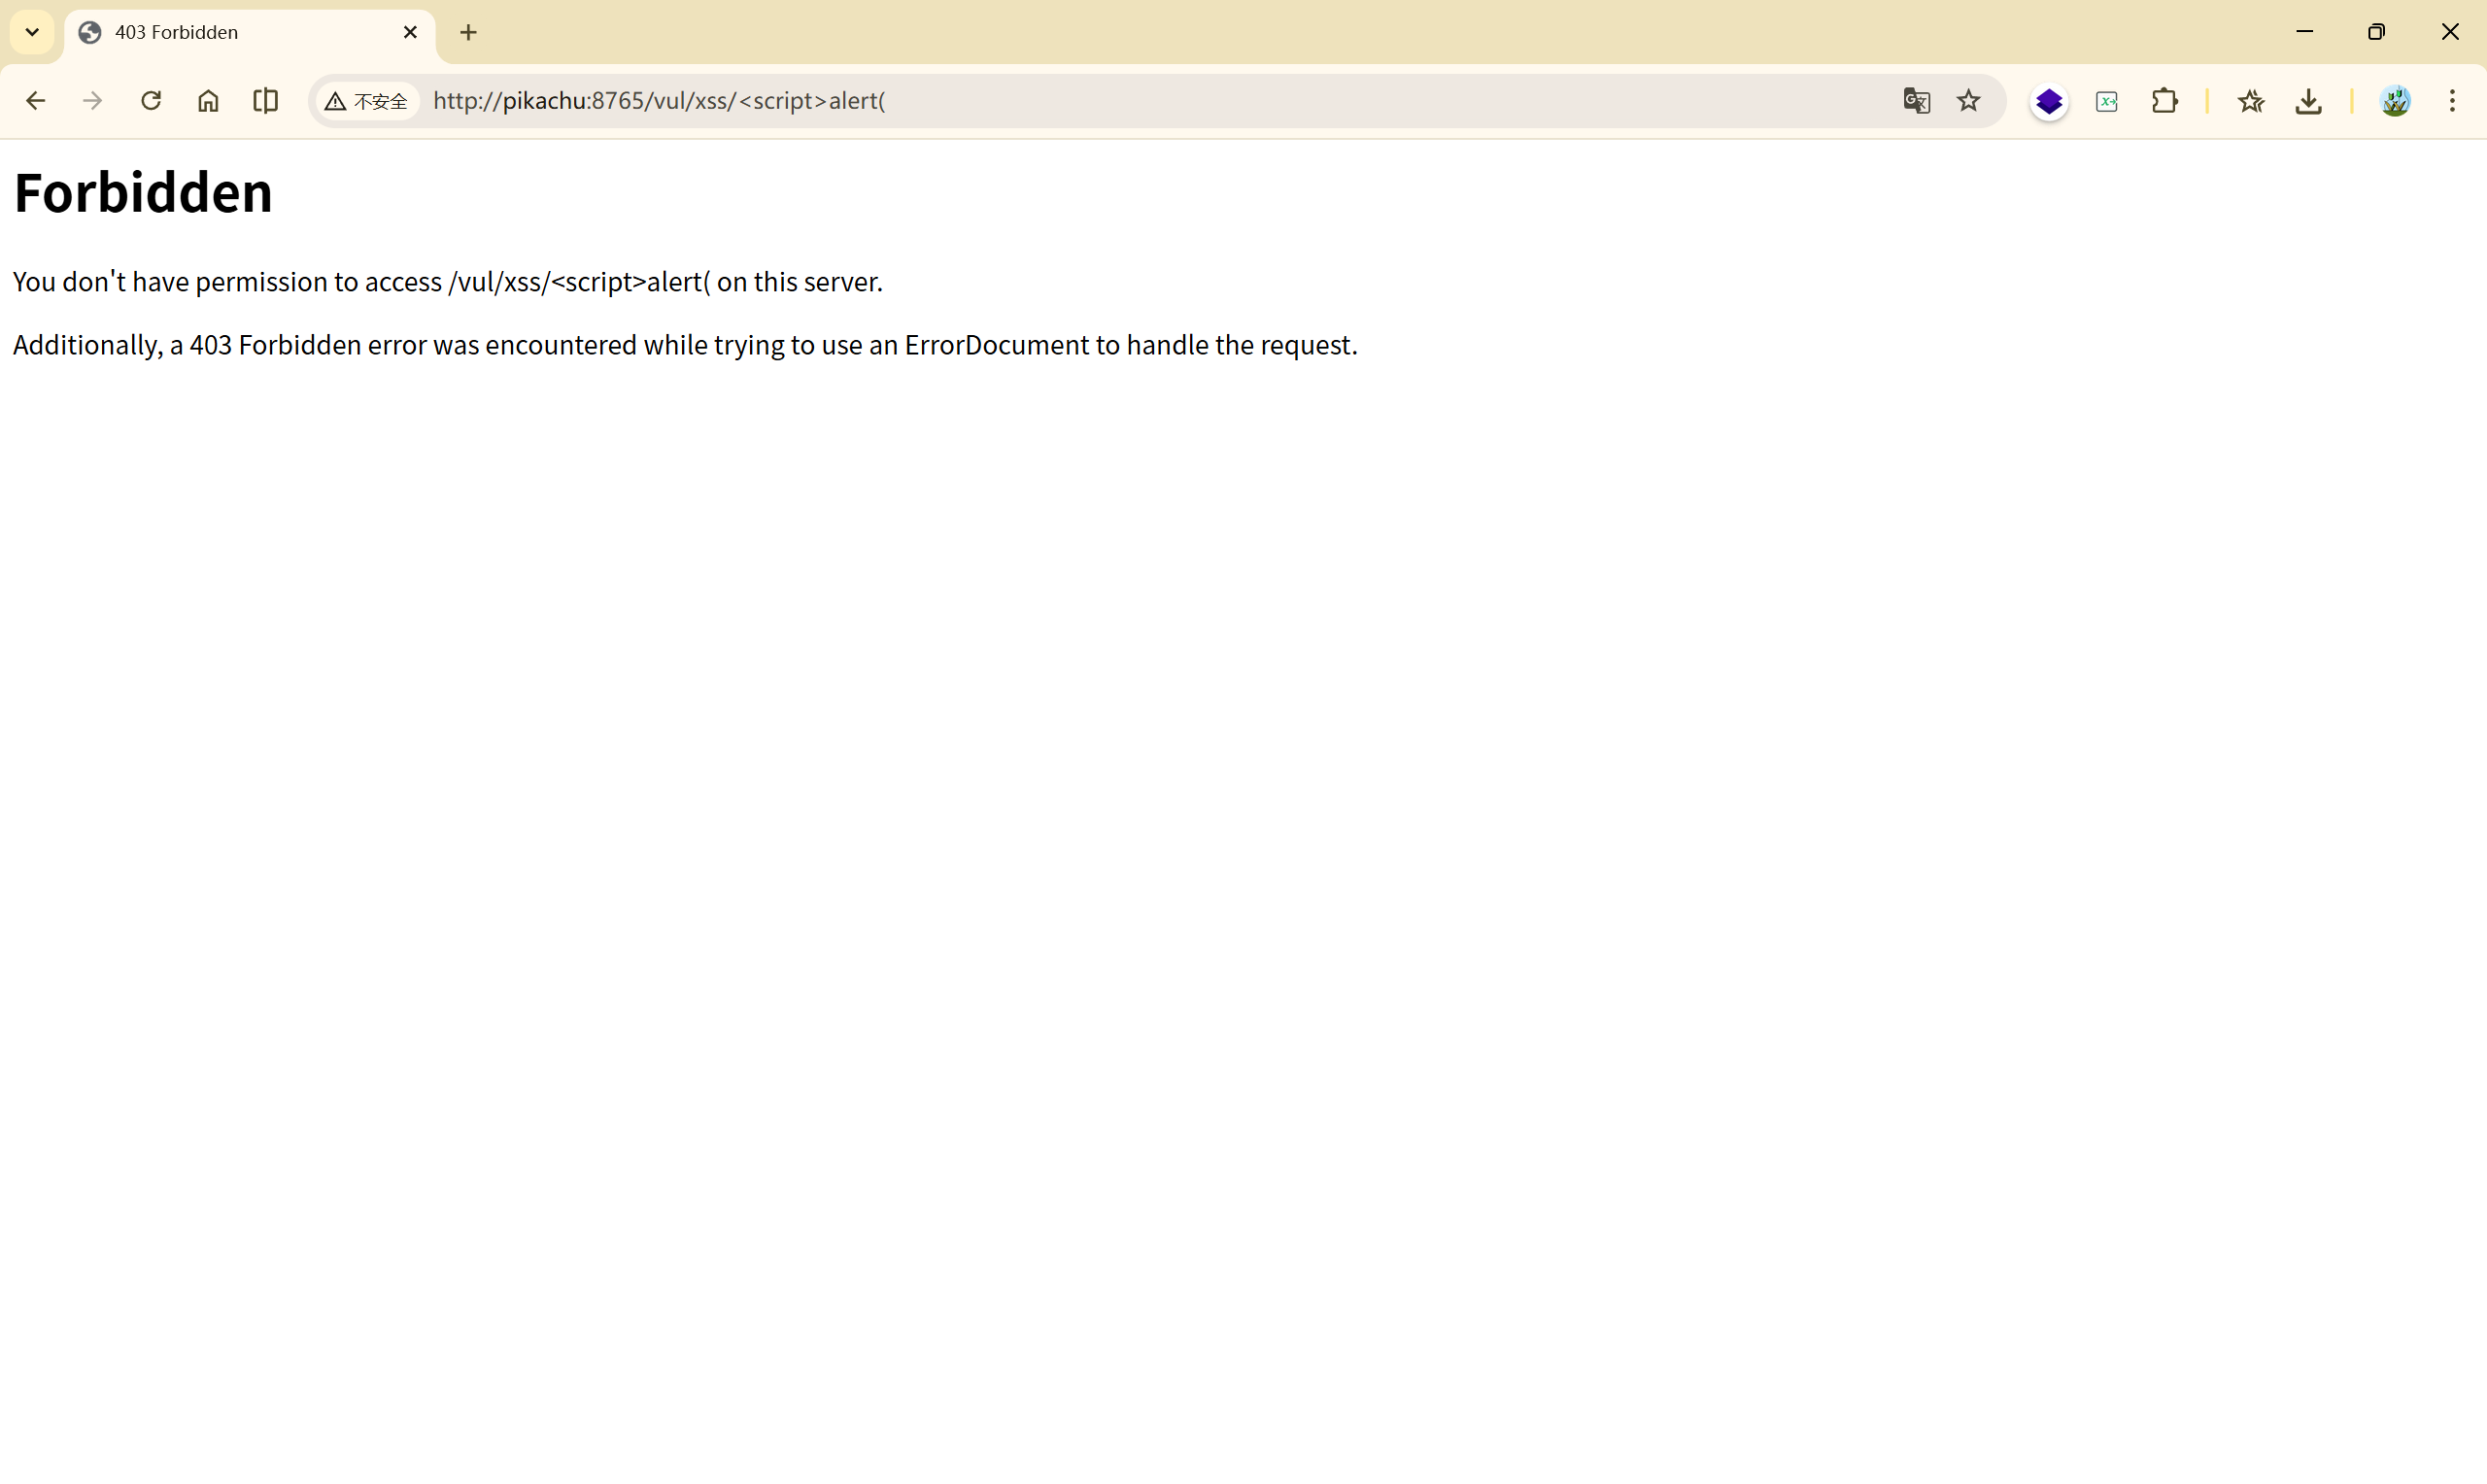Click the green extension icon

(x=2107, y=101)
